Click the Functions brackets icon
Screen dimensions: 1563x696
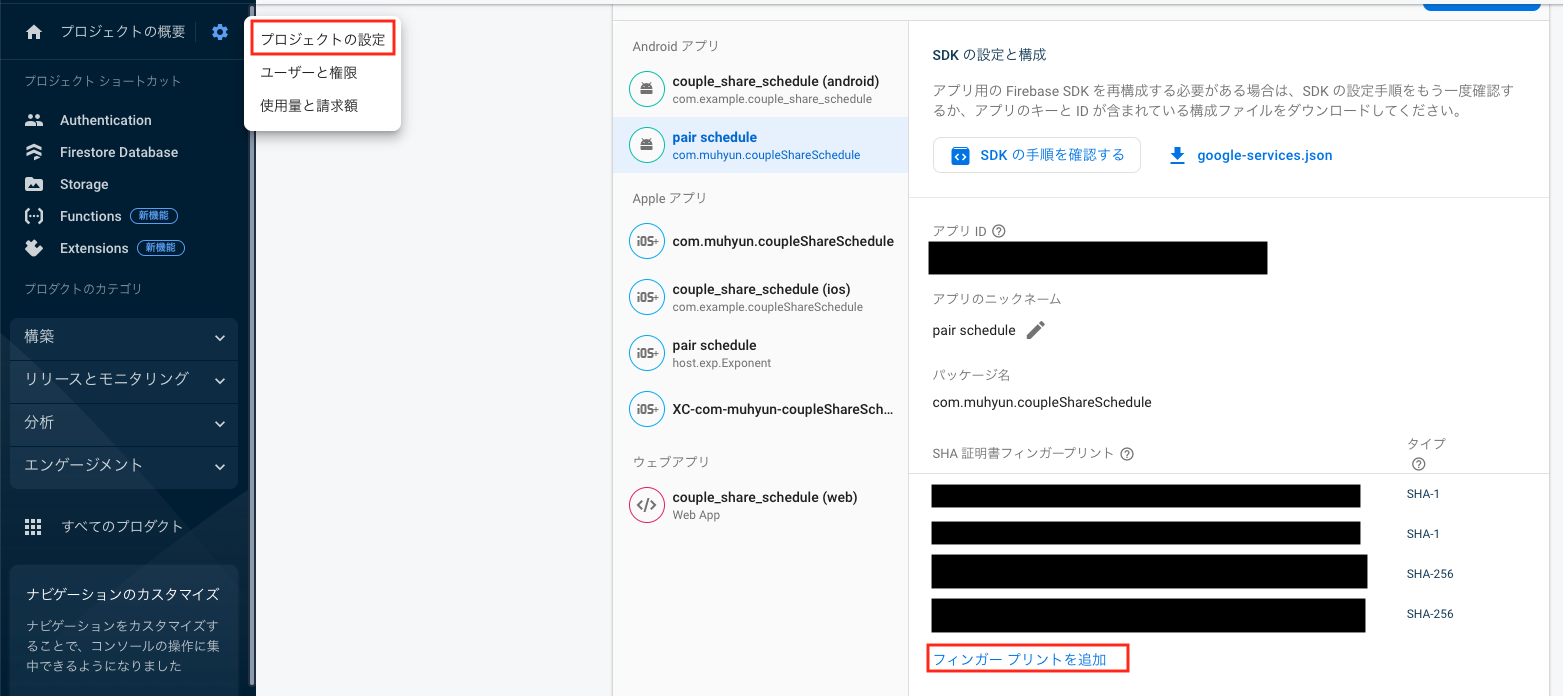[34, 216]
